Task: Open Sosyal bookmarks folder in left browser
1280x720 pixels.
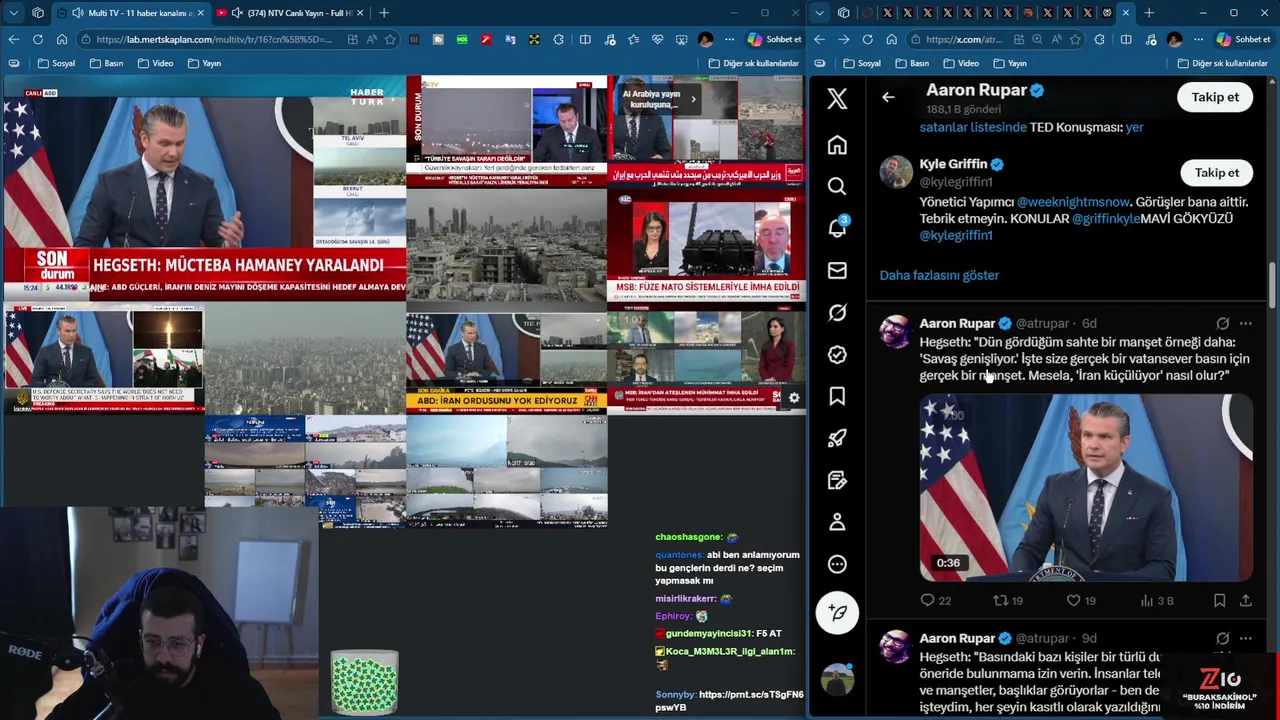Action: point(56,63)
